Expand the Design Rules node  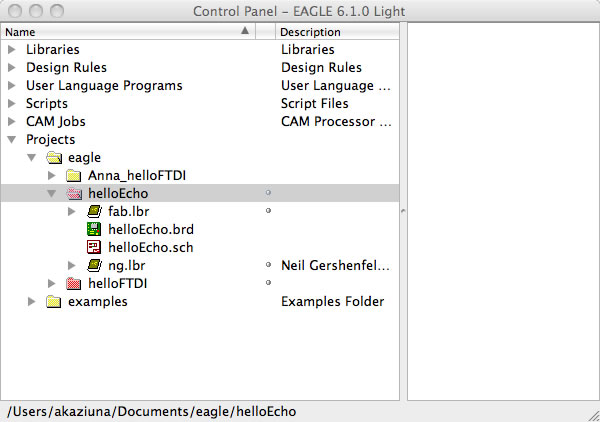click(12, 67)
